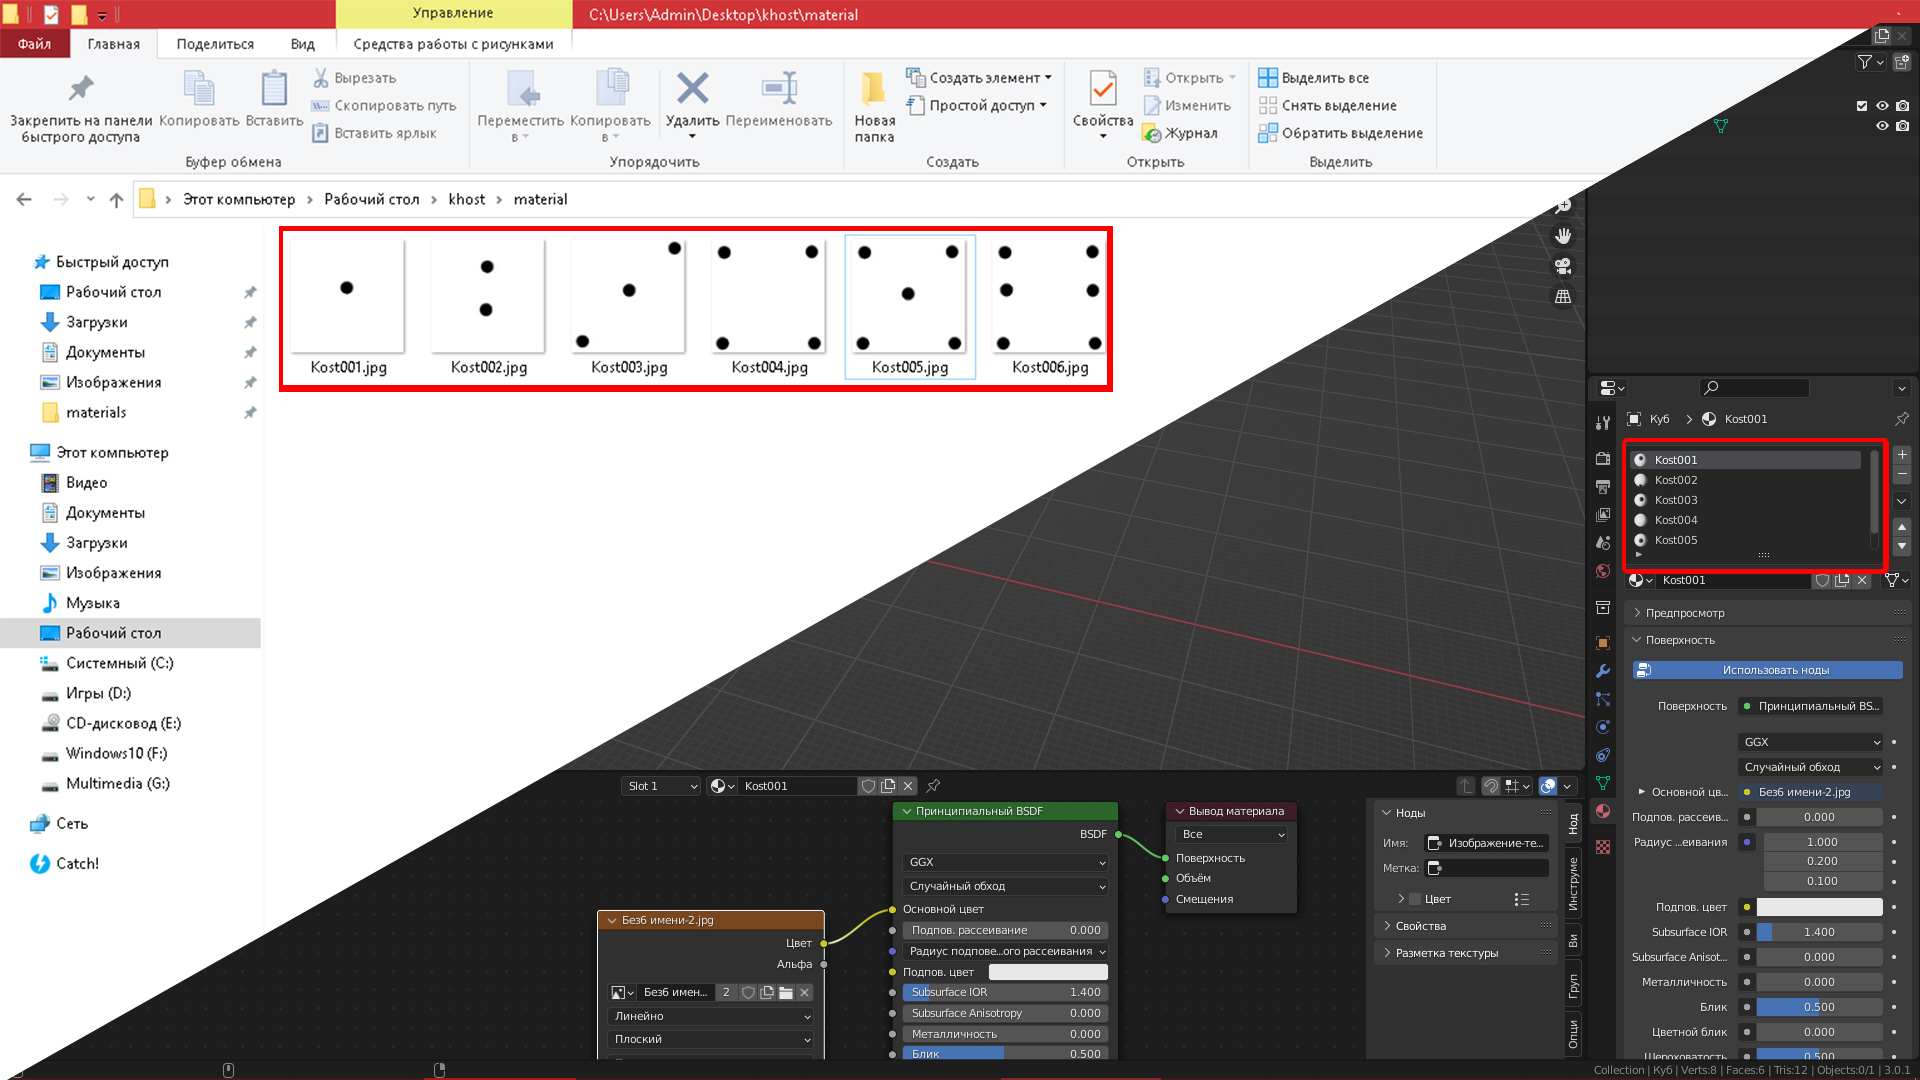Switch to the View ribbon tab
Image resolution: width=1920 pixels, height=1080 pixels.
point(302,44)
